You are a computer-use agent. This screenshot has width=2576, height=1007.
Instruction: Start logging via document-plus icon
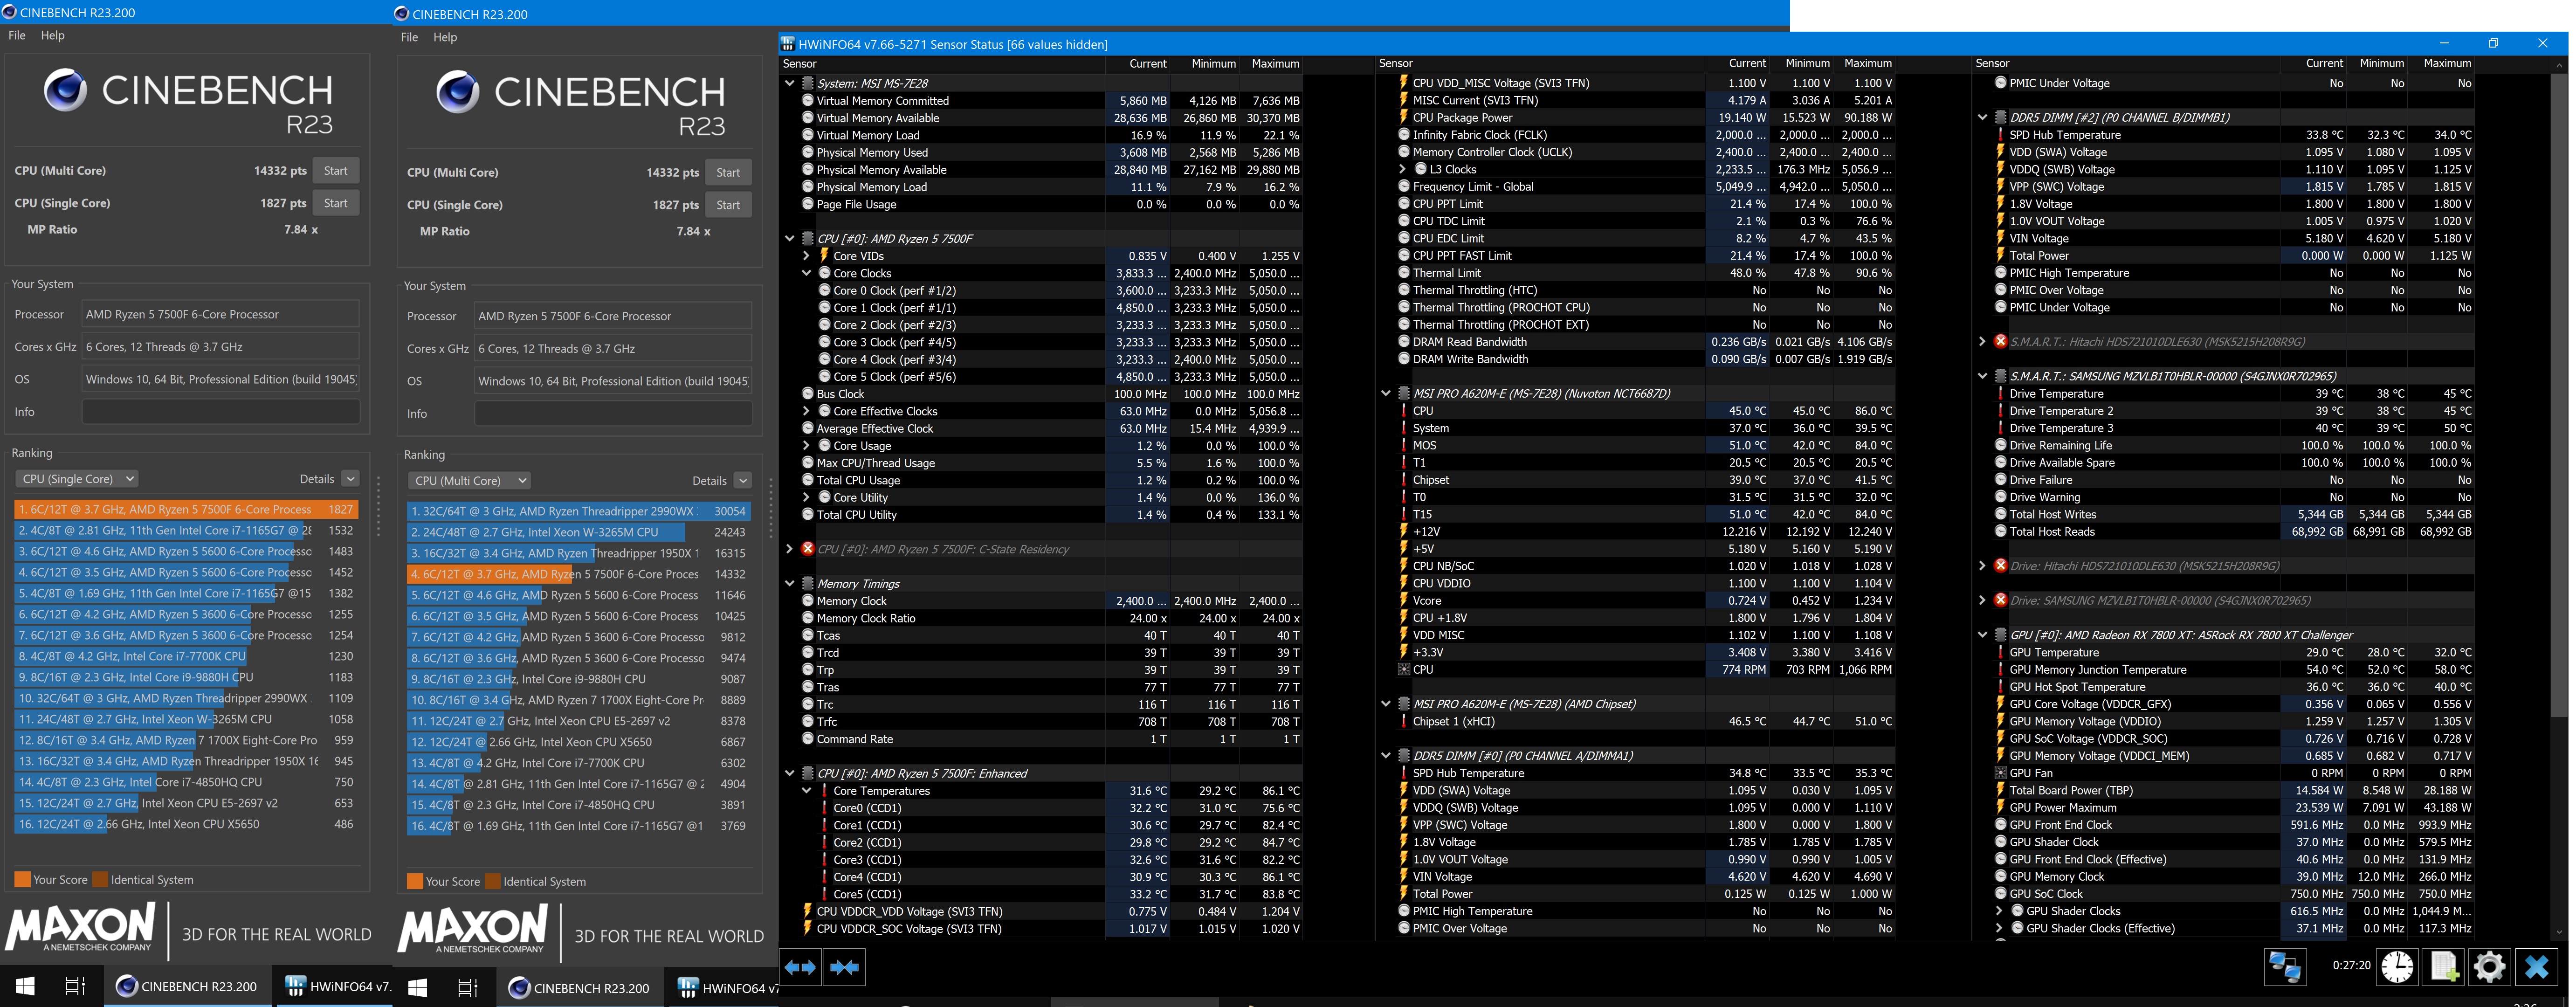pos(2443,967)
